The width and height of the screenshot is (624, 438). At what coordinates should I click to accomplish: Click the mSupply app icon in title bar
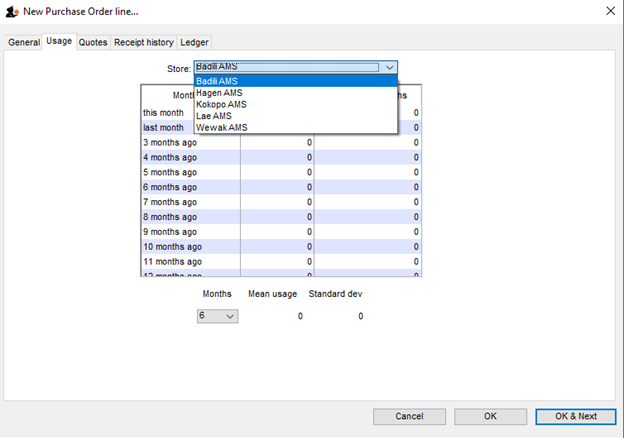pyautogui.click(x=11, y=11)
